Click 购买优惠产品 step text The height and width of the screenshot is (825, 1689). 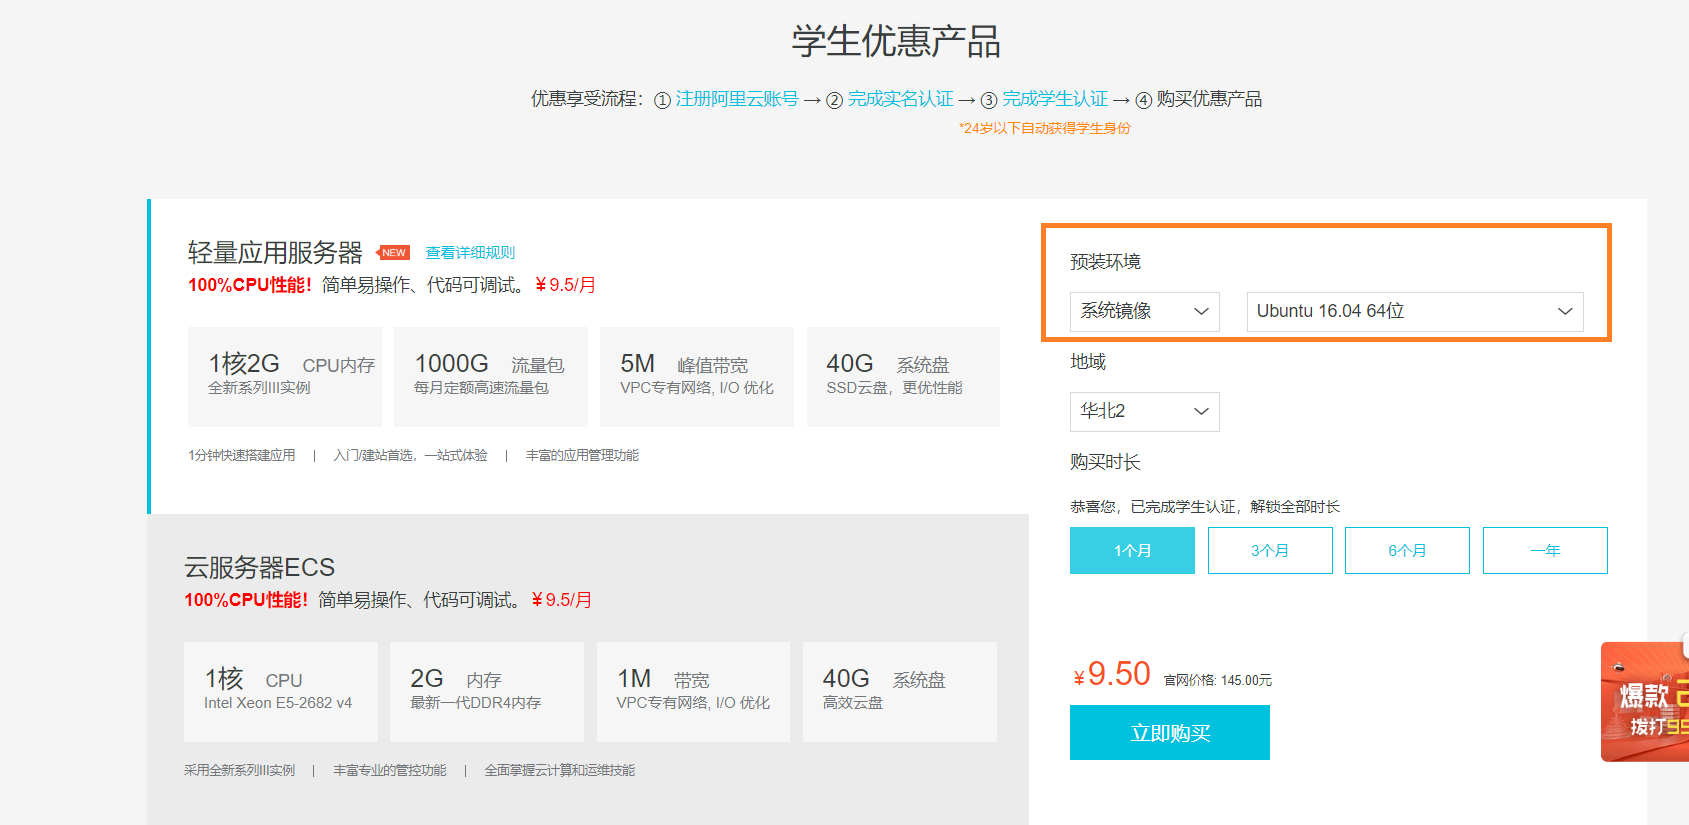click(1209, 99)
